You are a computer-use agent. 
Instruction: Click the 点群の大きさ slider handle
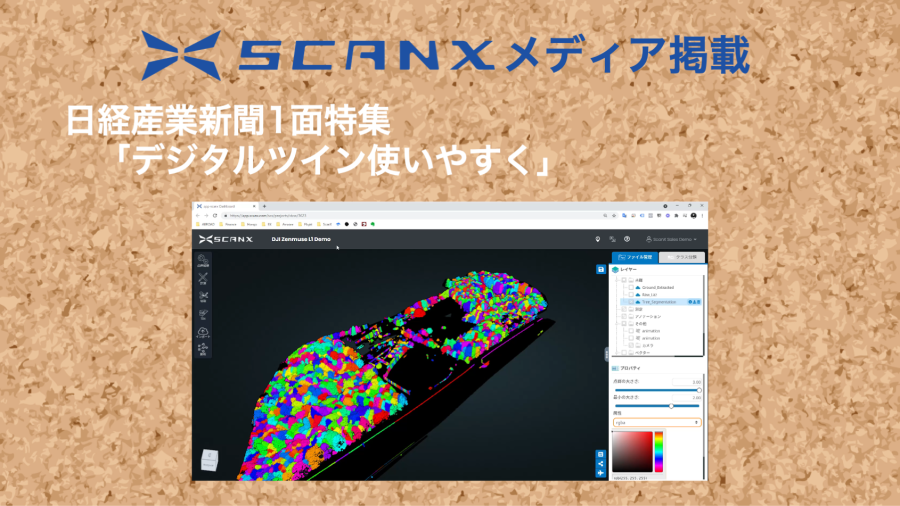tap(699, 390)
